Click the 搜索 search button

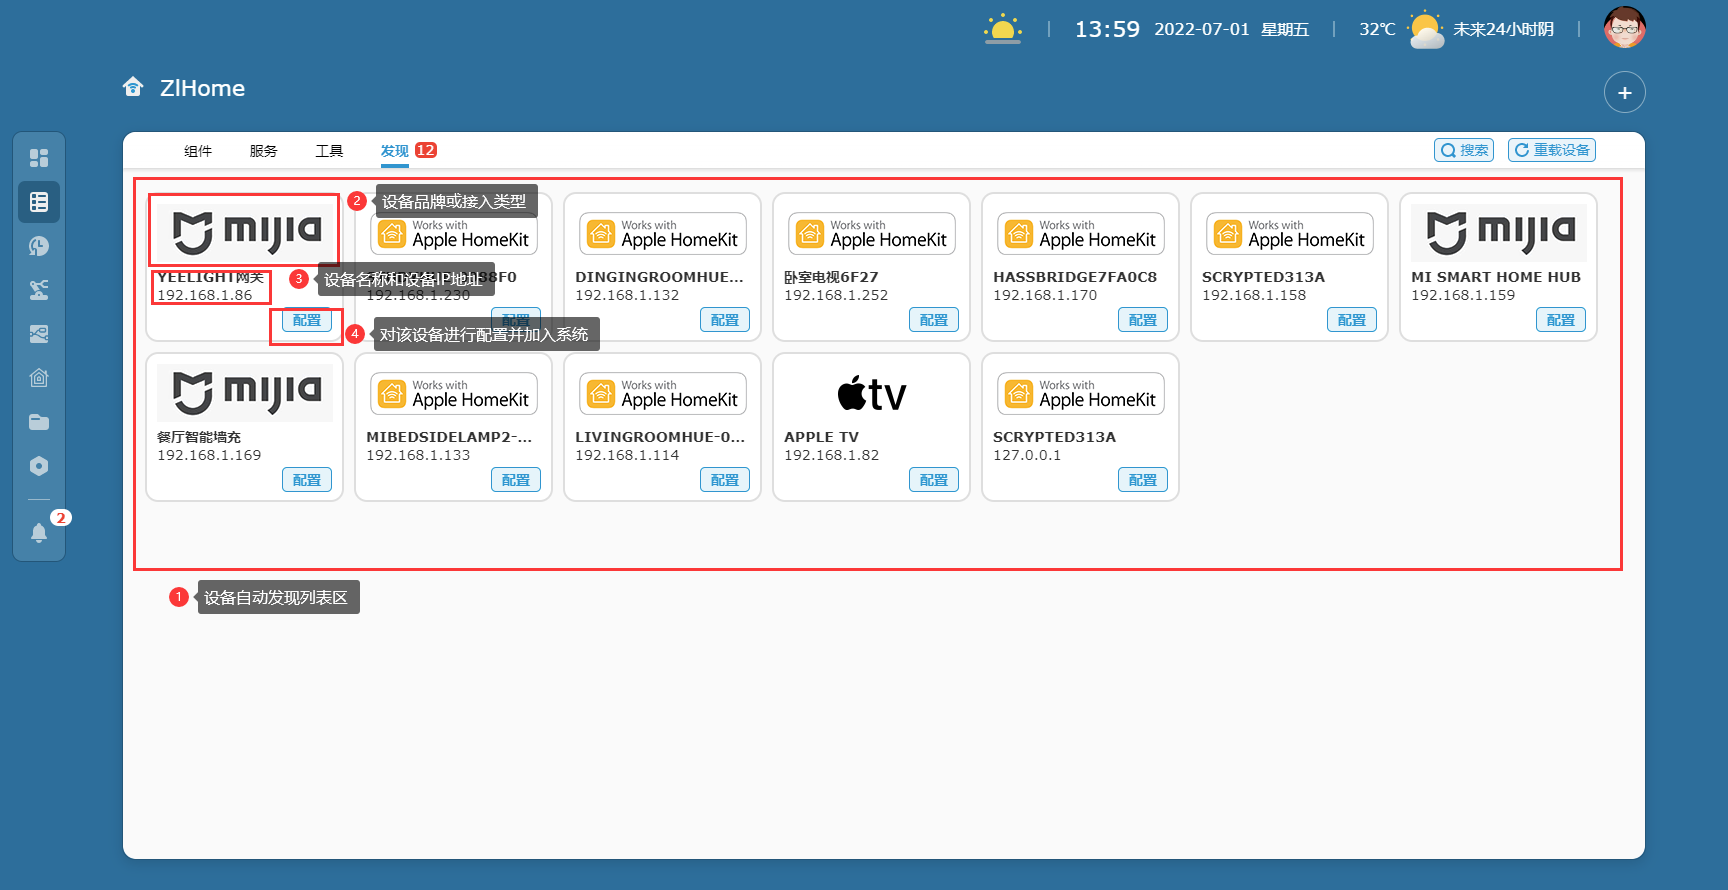(1464, 150)
